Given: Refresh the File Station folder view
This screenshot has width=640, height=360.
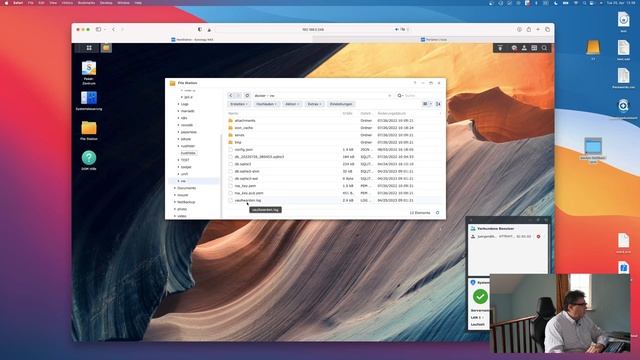Looking at the screenshot, I should [247, 96].
